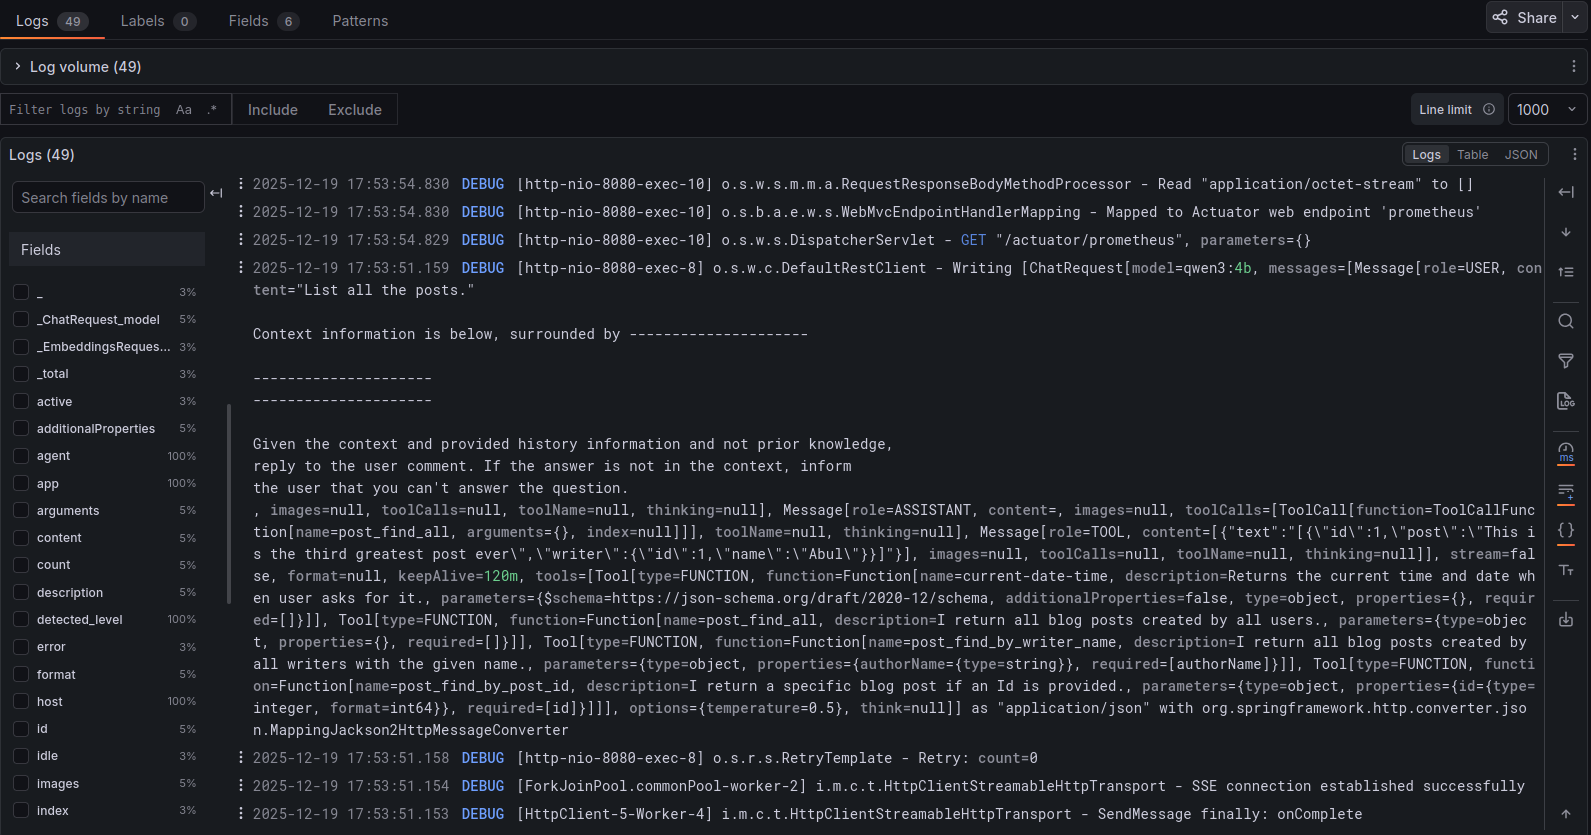This screenshot has height=835, width=1591.
Task: Click the scroll to top arrow
Action: (1566, 814)
